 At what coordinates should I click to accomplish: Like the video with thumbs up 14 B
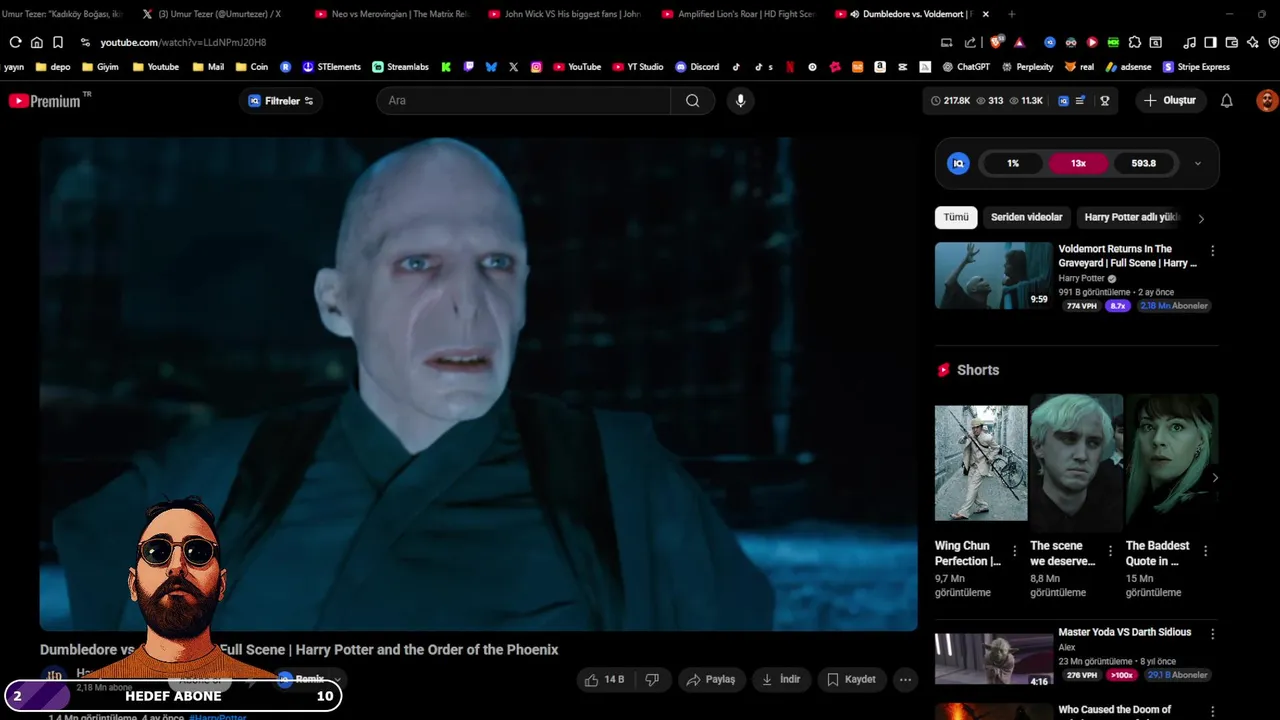click(605, 679)
